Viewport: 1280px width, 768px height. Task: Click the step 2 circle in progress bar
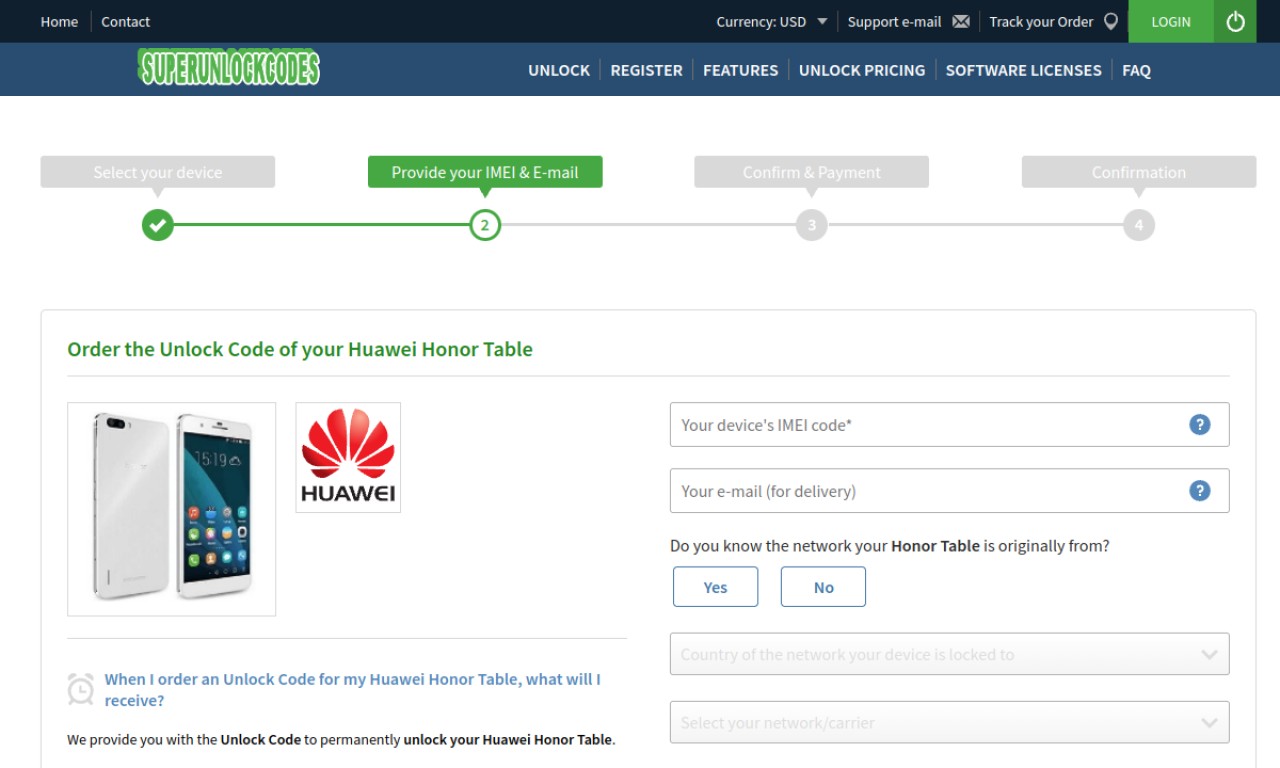pyautogui.click(x=485, y=225)
